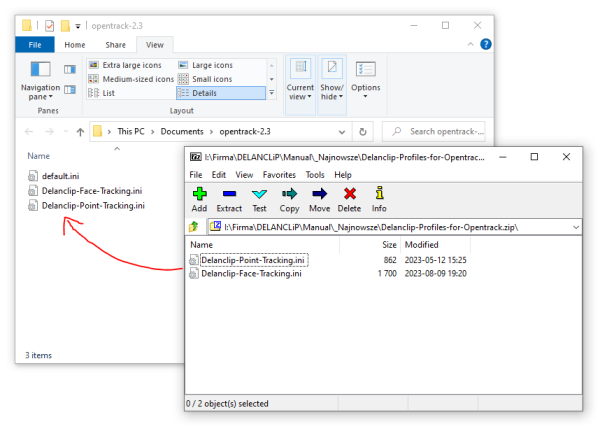Switch to the Share ribbon tab
600x431 pixels.
point(115,45)
